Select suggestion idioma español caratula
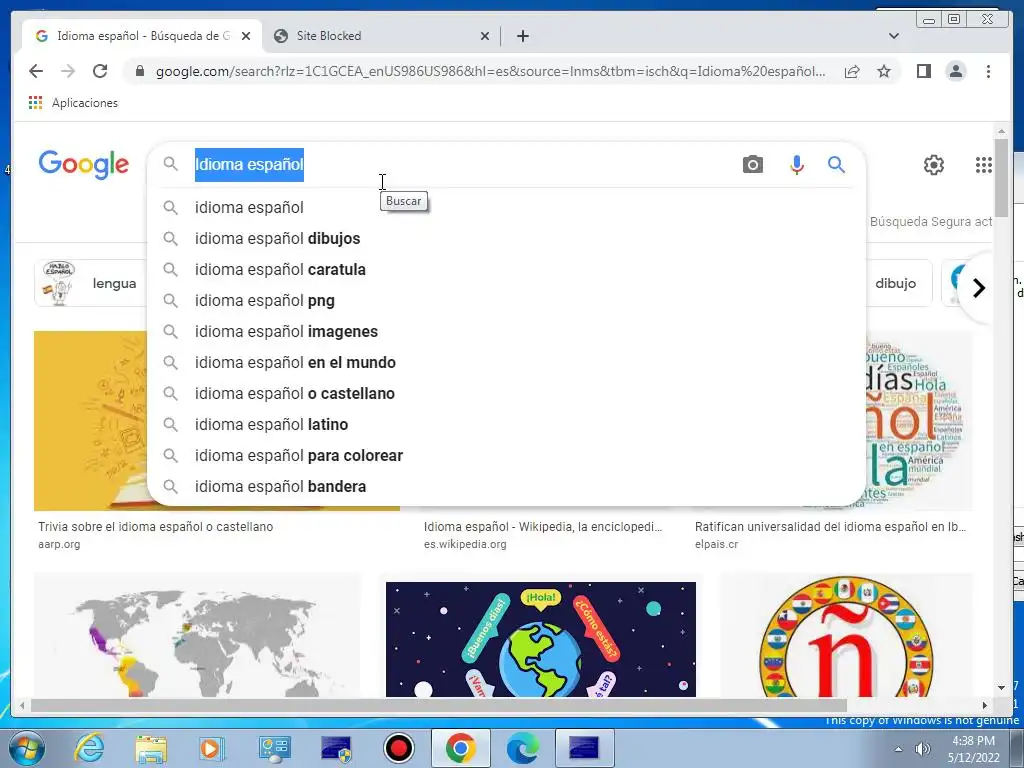This screenshot has width=1024, height=768. pyautogui.click(x=506, y=270)
